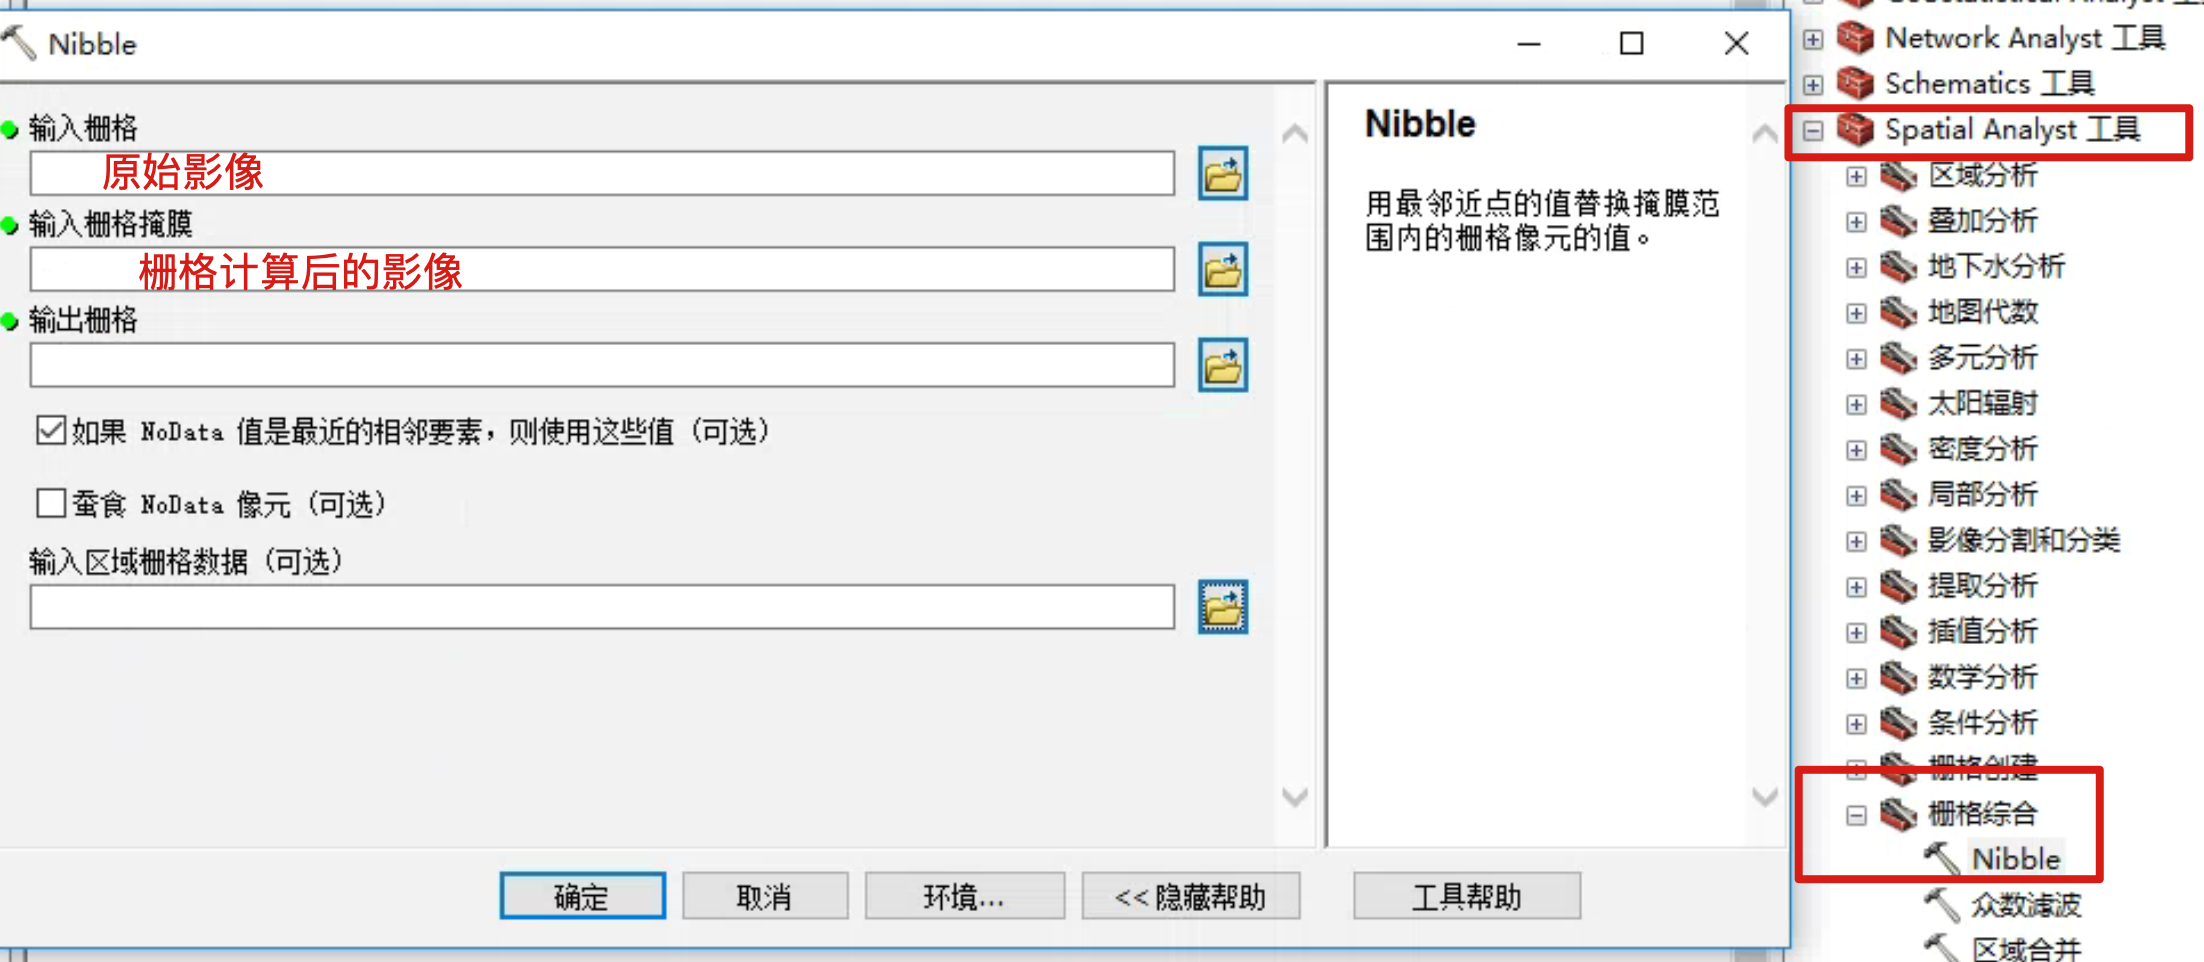Screen dimensions: 2204x962
Task: Click the Network Analyst toolbox icon
Action: click(1855, 38)
